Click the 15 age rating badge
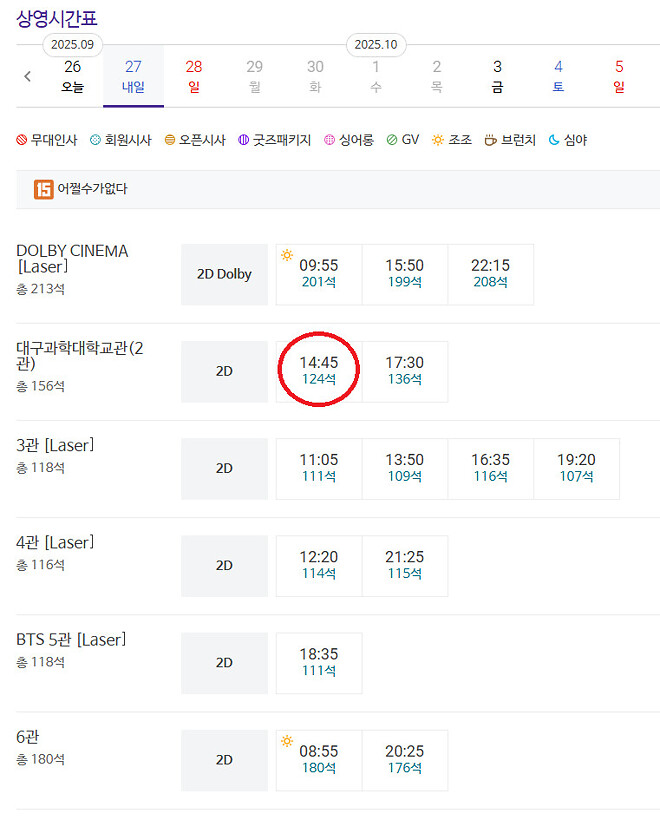 (40, 188)
